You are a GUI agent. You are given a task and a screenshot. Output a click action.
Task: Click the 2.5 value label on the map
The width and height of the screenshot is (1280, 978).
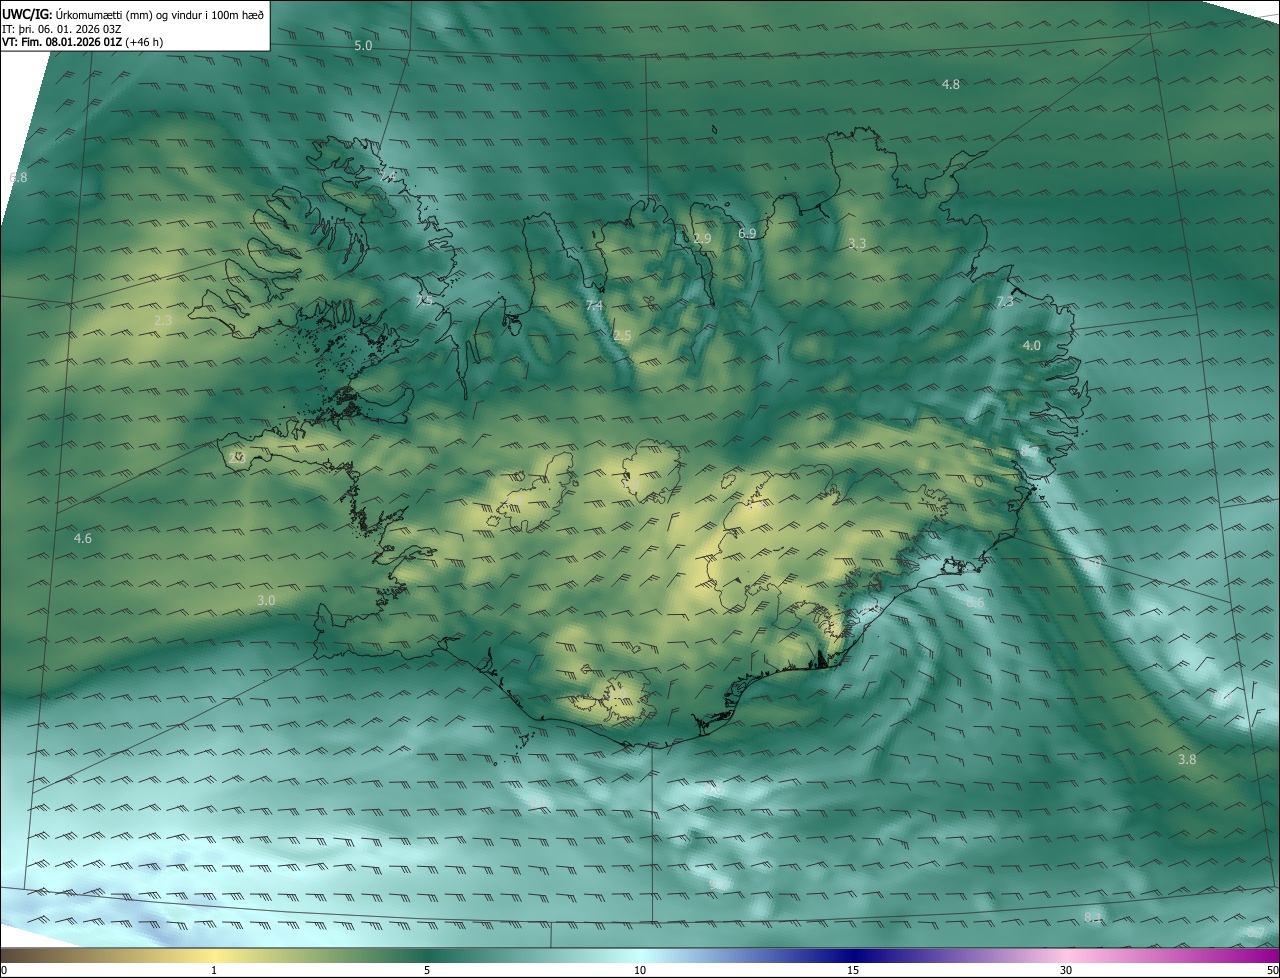[622, 336]
